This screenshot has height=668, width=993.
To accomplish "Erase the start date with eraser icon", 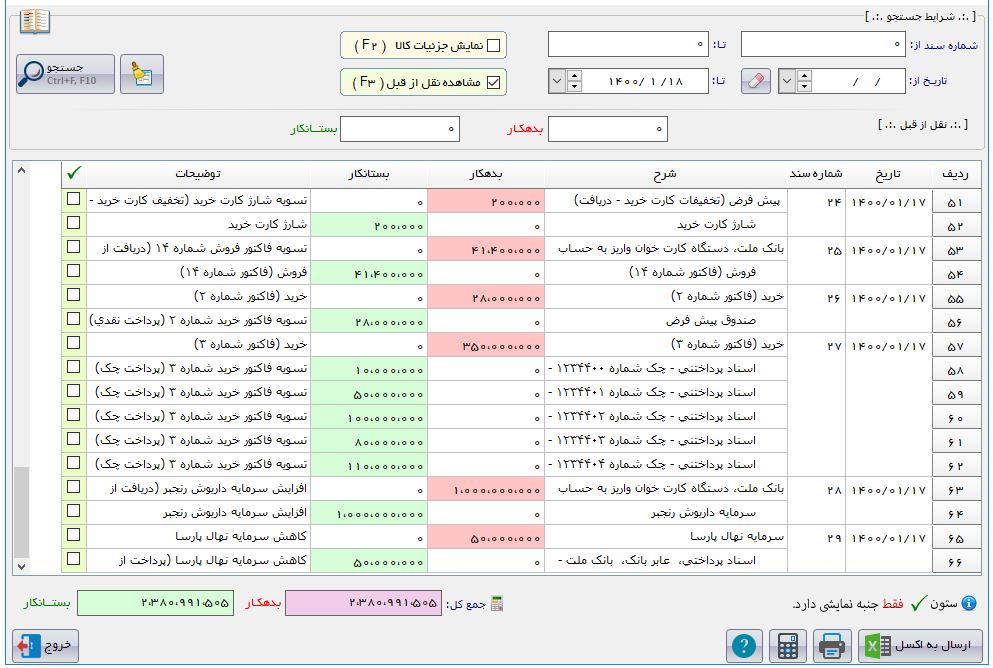I will tap(756, 82).
